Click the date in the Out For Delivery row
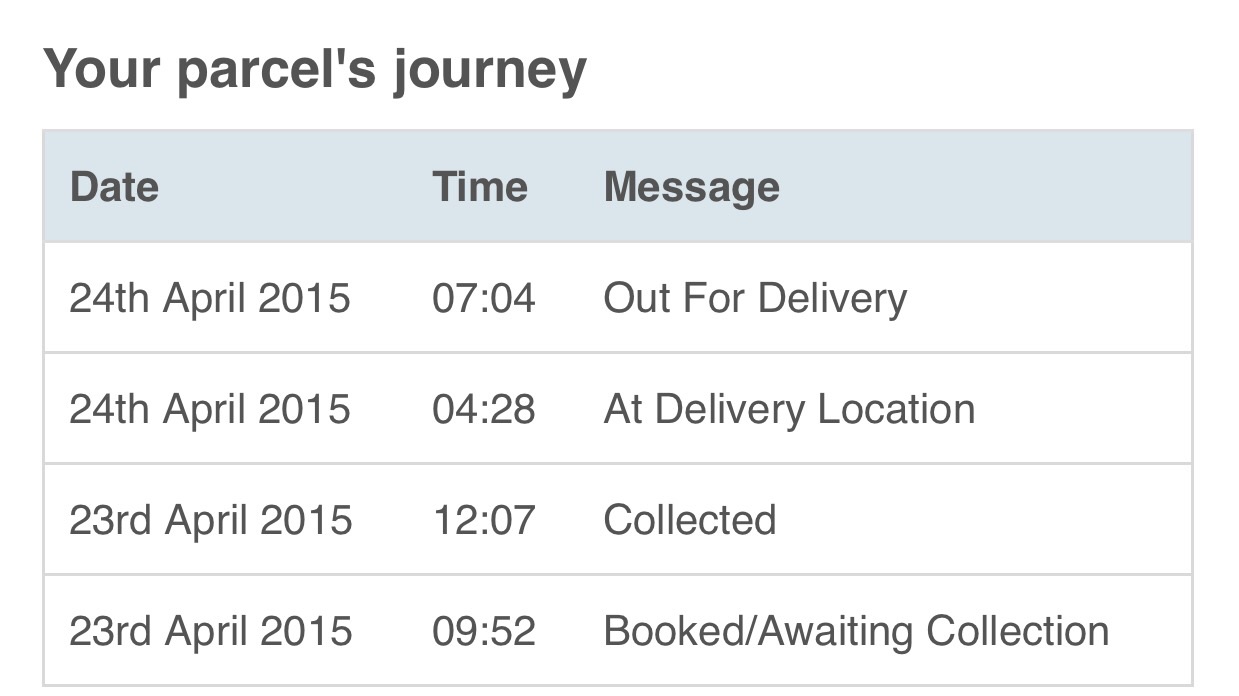Image resolution: width=1239 pixels, height=696 pixels. [x=210, y=298]
